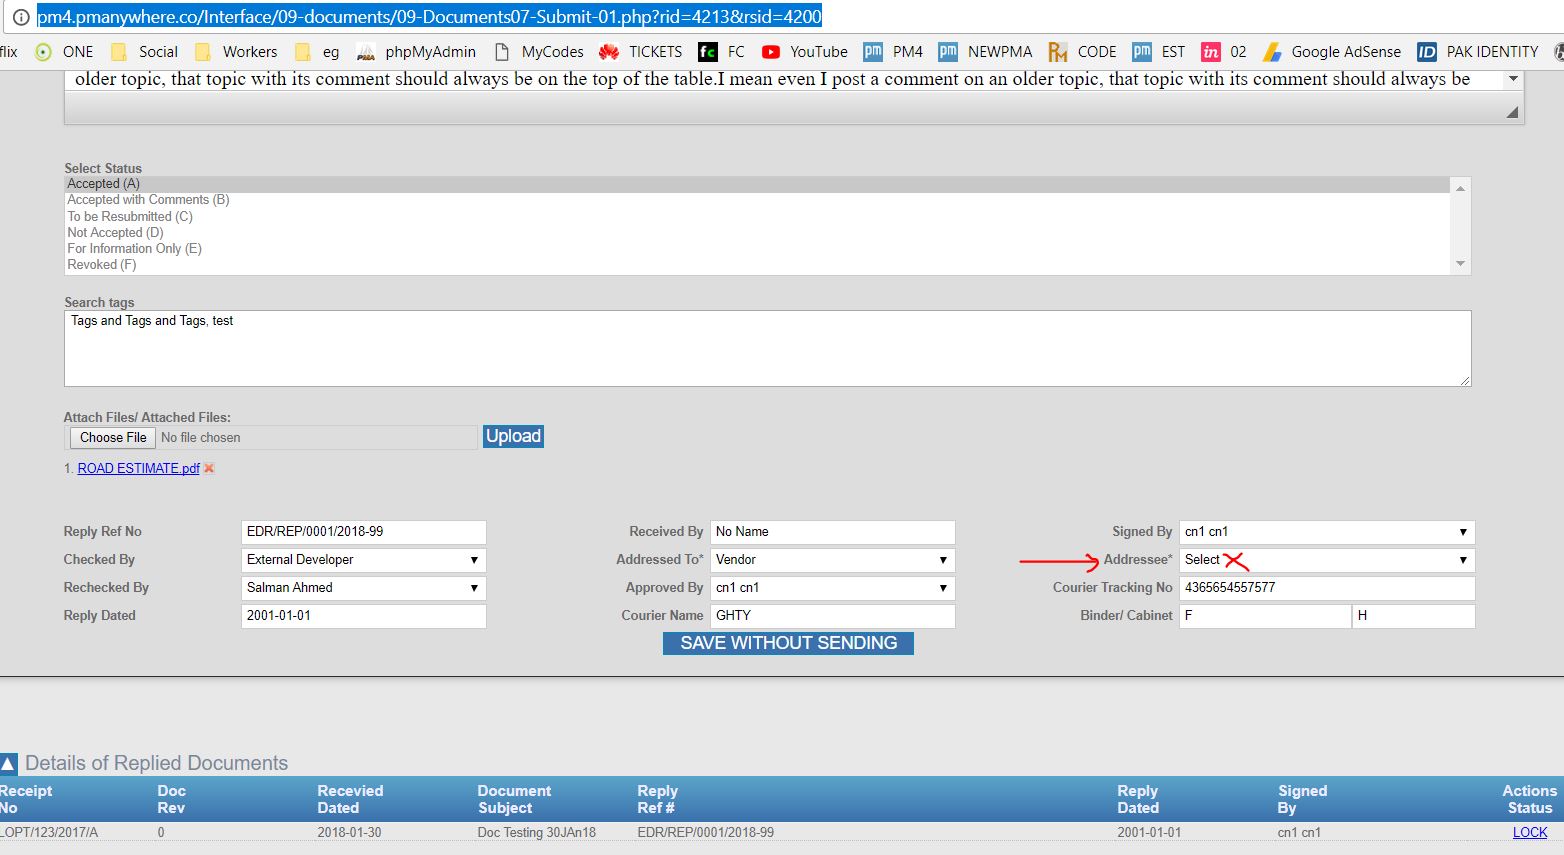The height and width of the screenshot is (855, 1564).
Task: Open the Addressee dropdown
Action: [1326, 560]
